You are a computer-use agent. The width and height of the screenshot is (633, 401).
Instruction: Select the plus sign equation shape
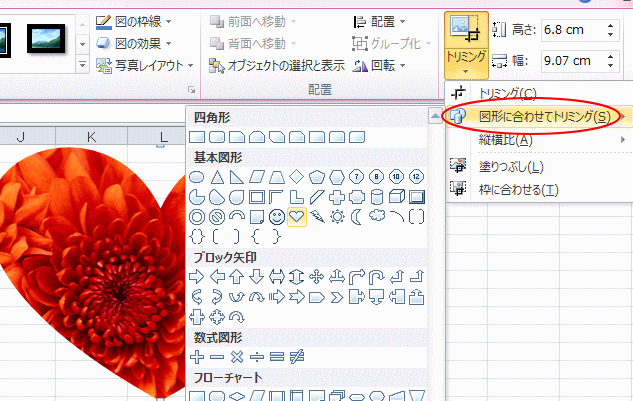pos(197,357)
